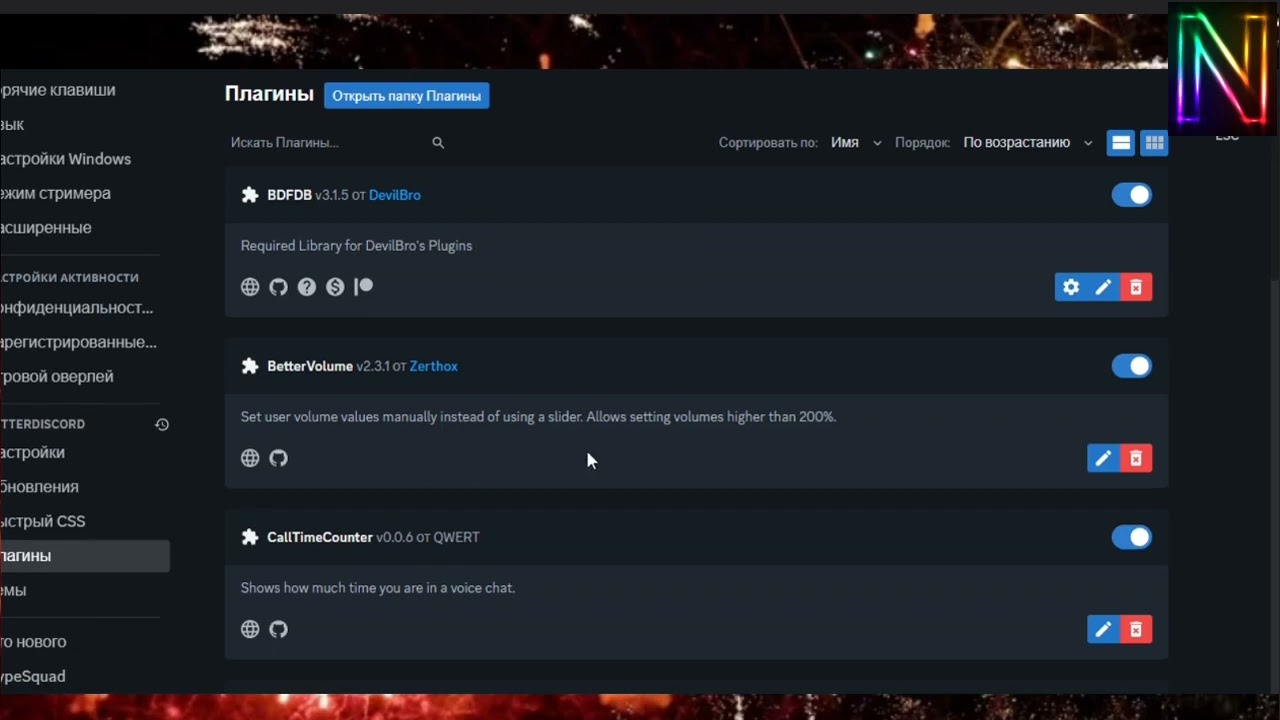
Task: Click the CallTimeCounter plugin name
Action: [x=320, y=537]
